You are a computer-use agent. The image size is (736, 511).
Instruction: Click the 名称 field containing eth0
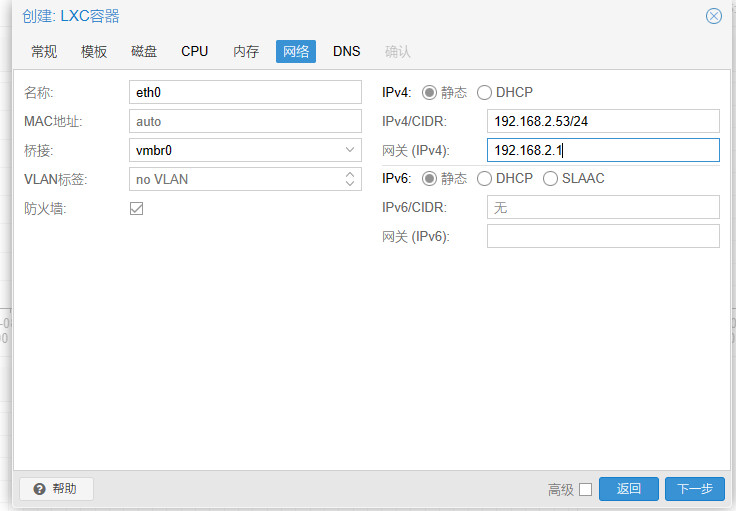245,92
